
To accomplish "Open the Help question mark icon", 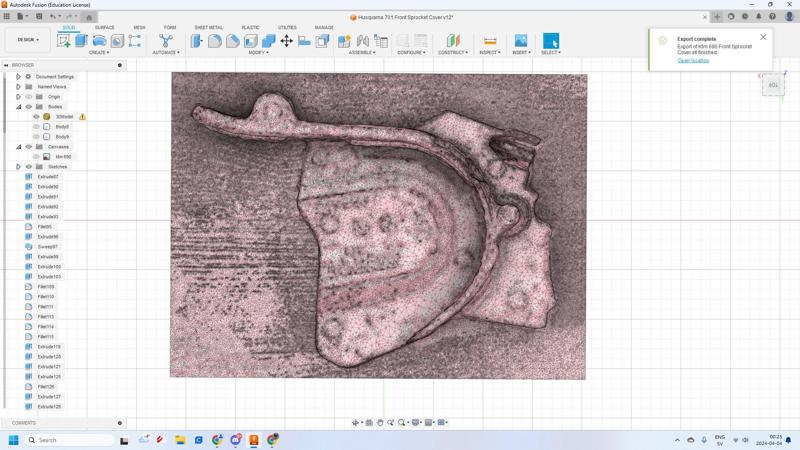I will tap(772, 17).
